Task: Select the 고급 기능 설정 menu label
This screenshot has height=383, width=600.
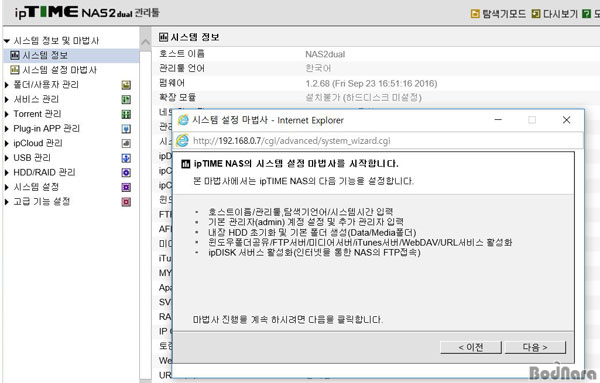Action: 42,201
